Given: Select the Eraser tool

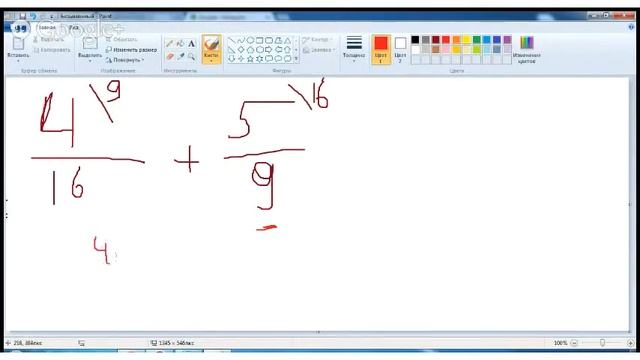Looking at the screenshot, I should coord(169,56).
